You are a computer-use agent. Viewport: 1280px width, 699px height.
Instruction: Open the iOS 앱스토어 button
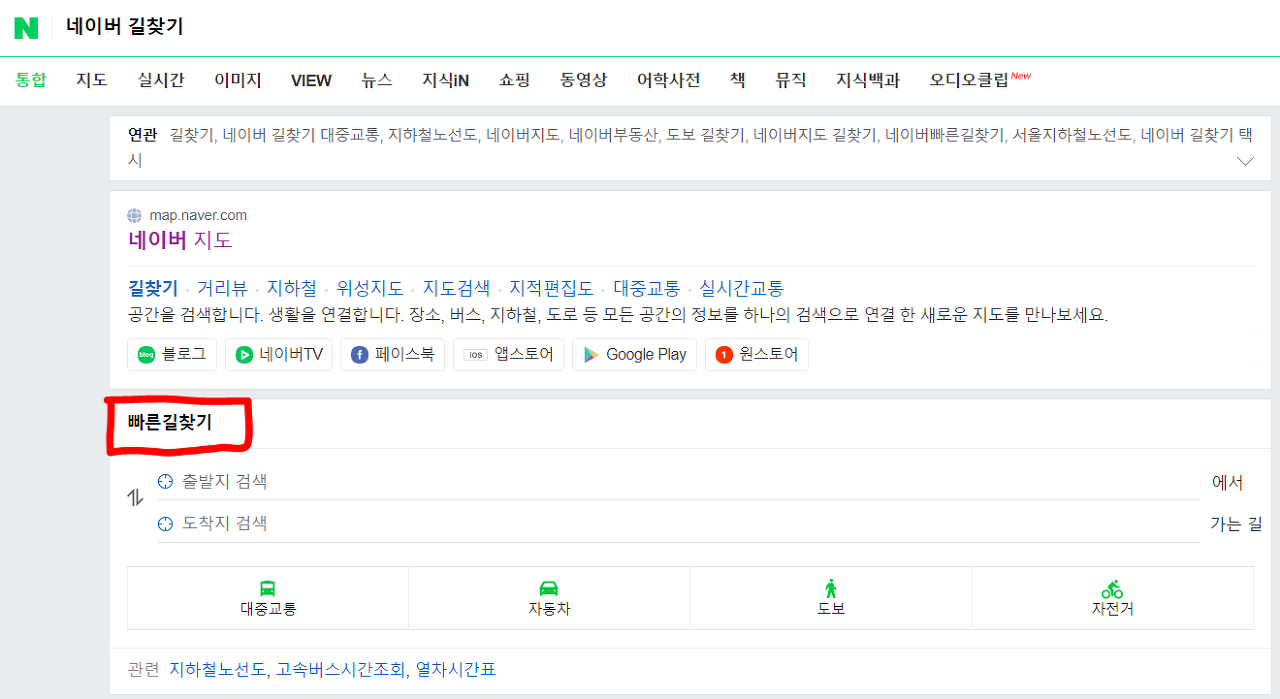pyautogui.click(x=508, y=354)
